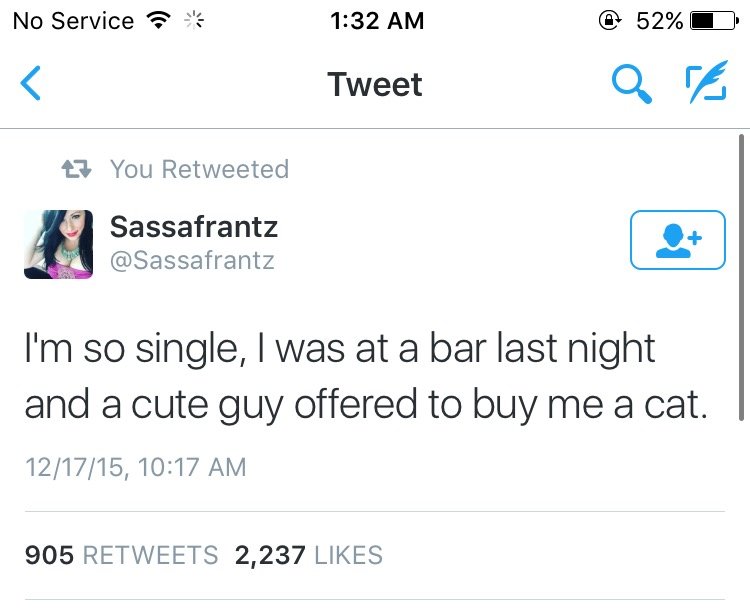Tap the back chevron arrow
750x609 pixels.
point(31,85)
